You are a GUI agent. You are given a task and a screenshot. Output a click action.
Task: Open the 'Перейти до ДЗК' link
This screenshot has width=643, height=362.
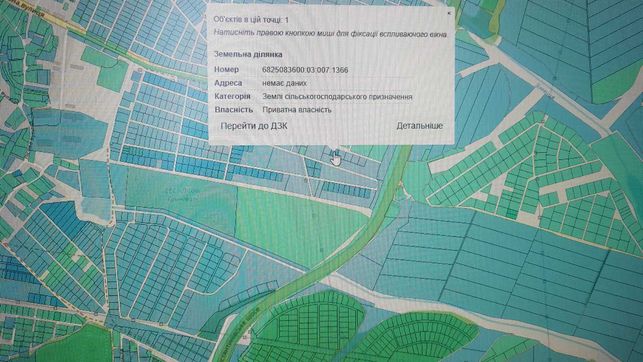254,126
